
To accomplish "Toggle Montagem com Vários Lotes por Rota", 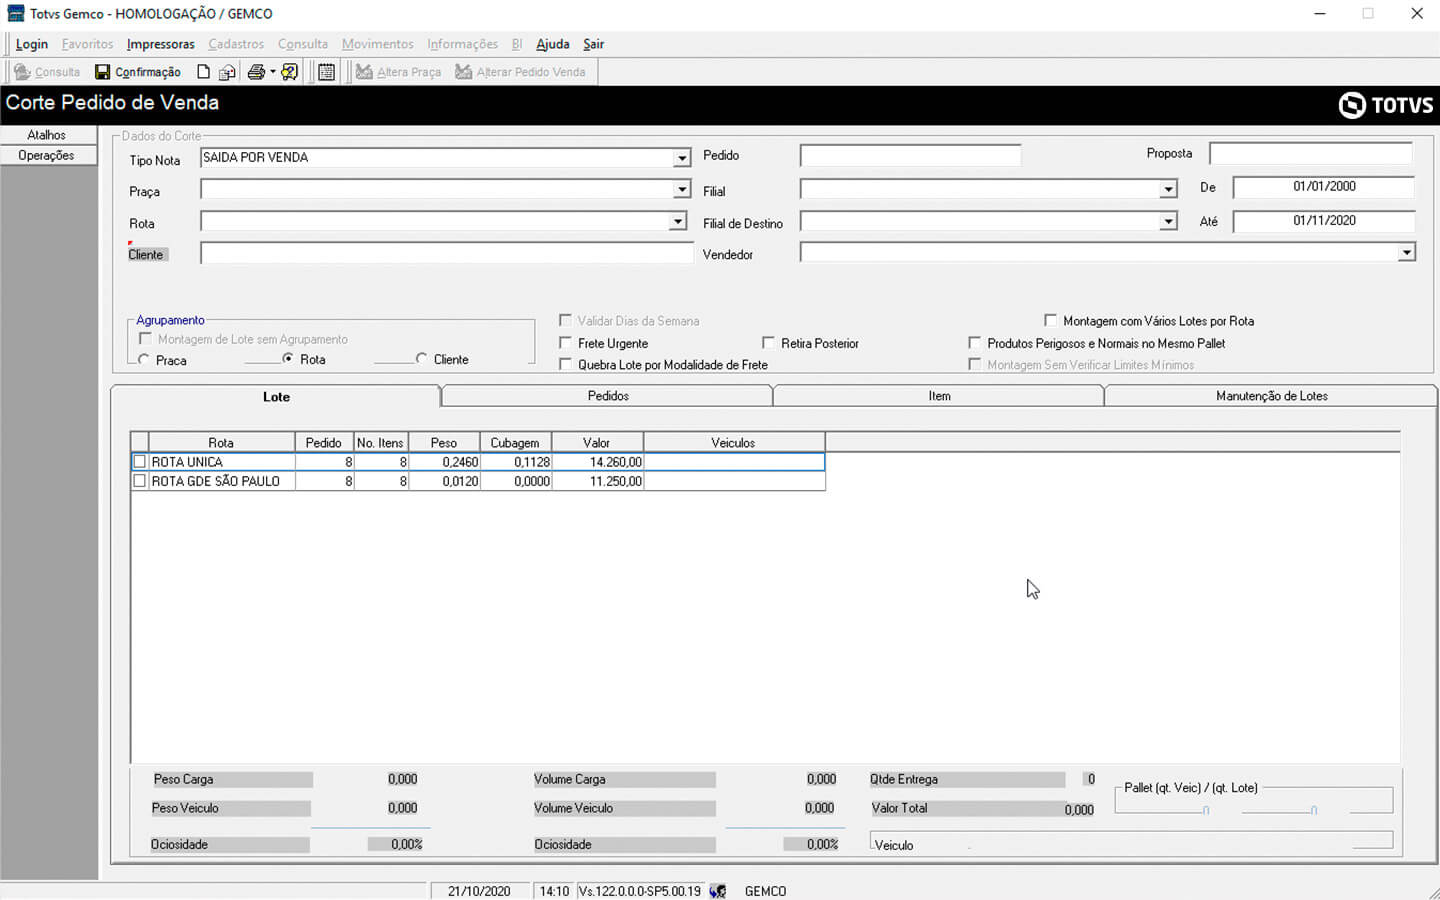I will click(x=1050, y=321).
